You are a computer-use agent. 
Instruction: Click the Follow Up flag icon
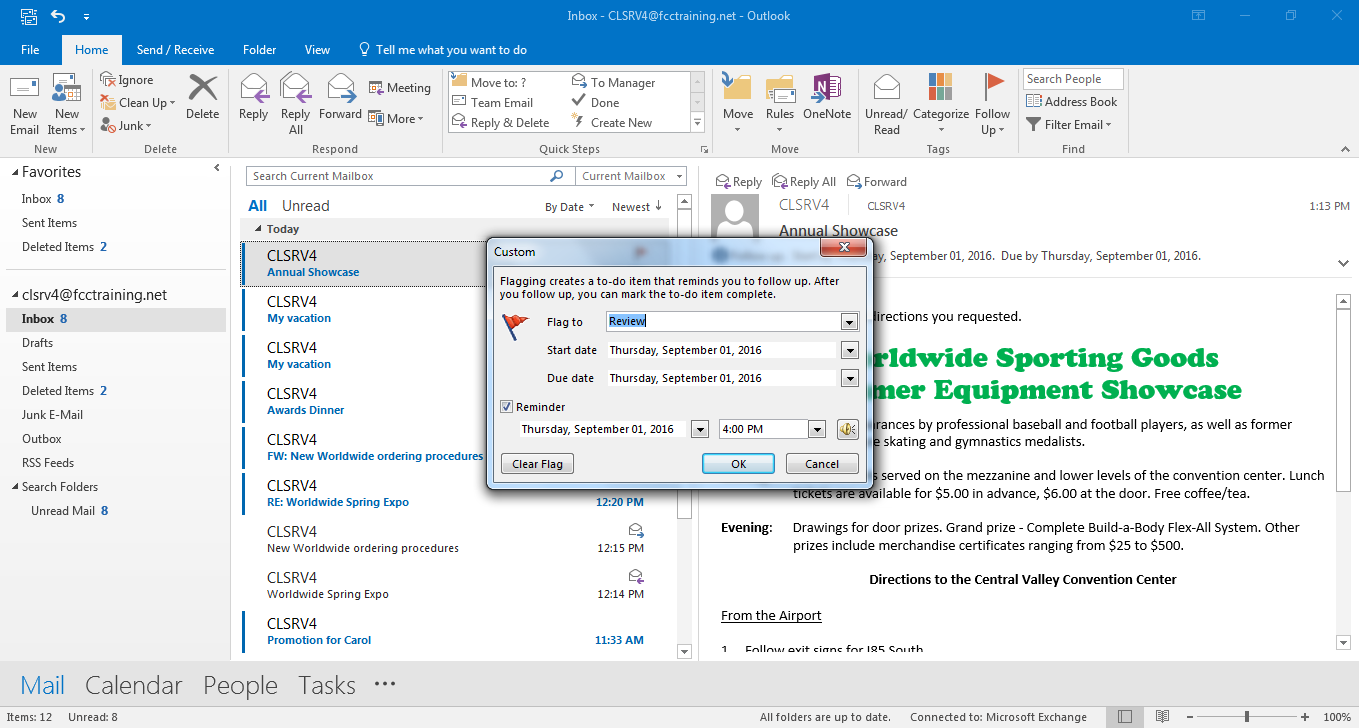(x=993, y=88)
